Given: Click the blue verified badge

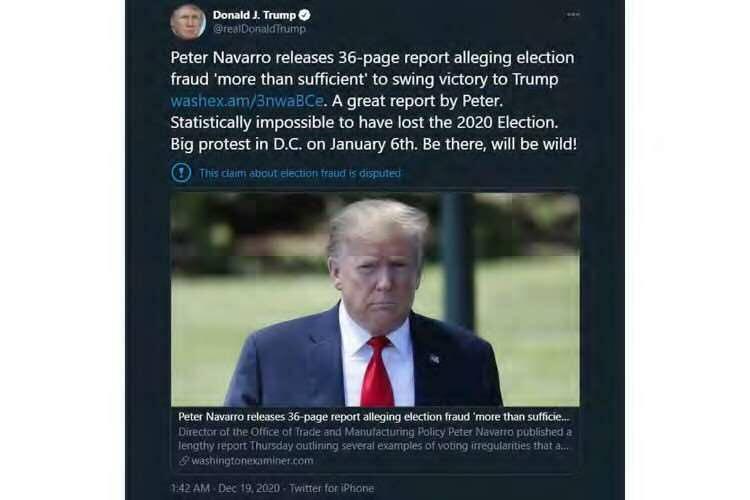Looking at the screenshot, I should (304, 15).
